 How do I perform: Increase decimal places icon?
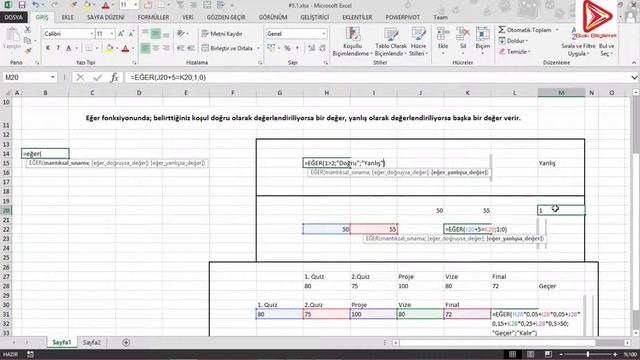point(311,48)
